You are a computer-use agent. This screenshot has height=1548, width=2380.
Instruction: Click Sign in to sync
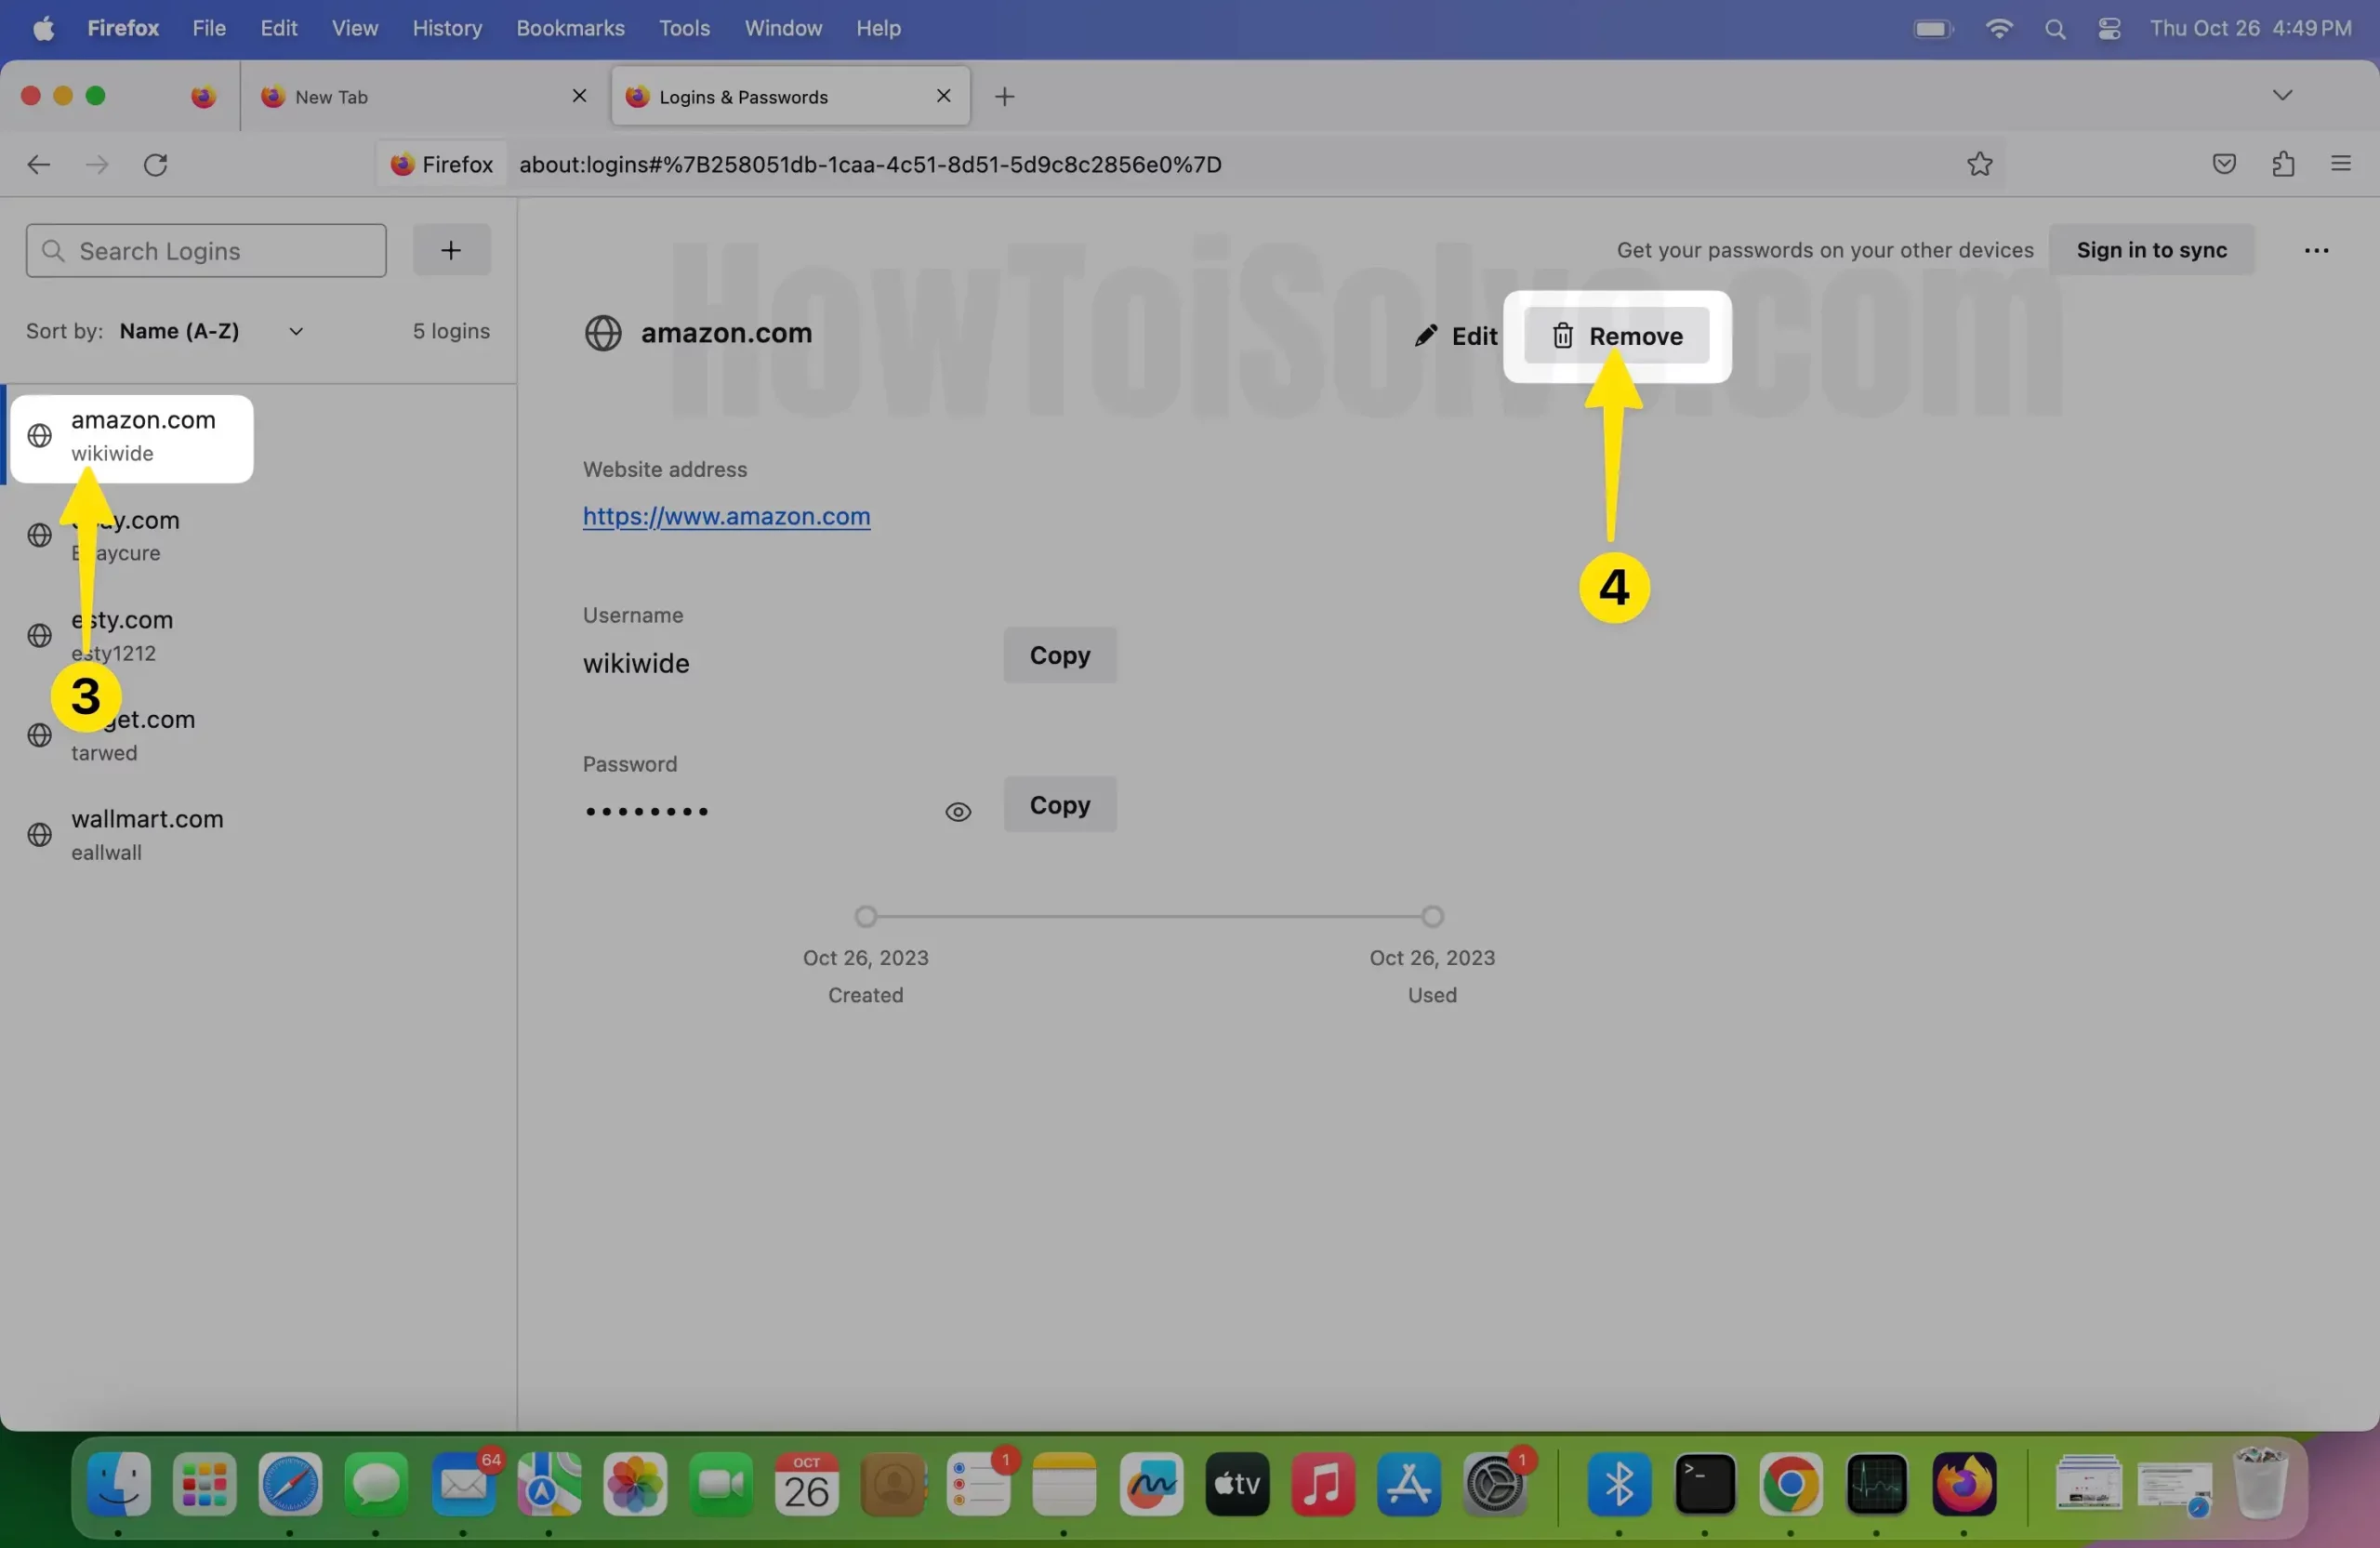point(2152,250)
